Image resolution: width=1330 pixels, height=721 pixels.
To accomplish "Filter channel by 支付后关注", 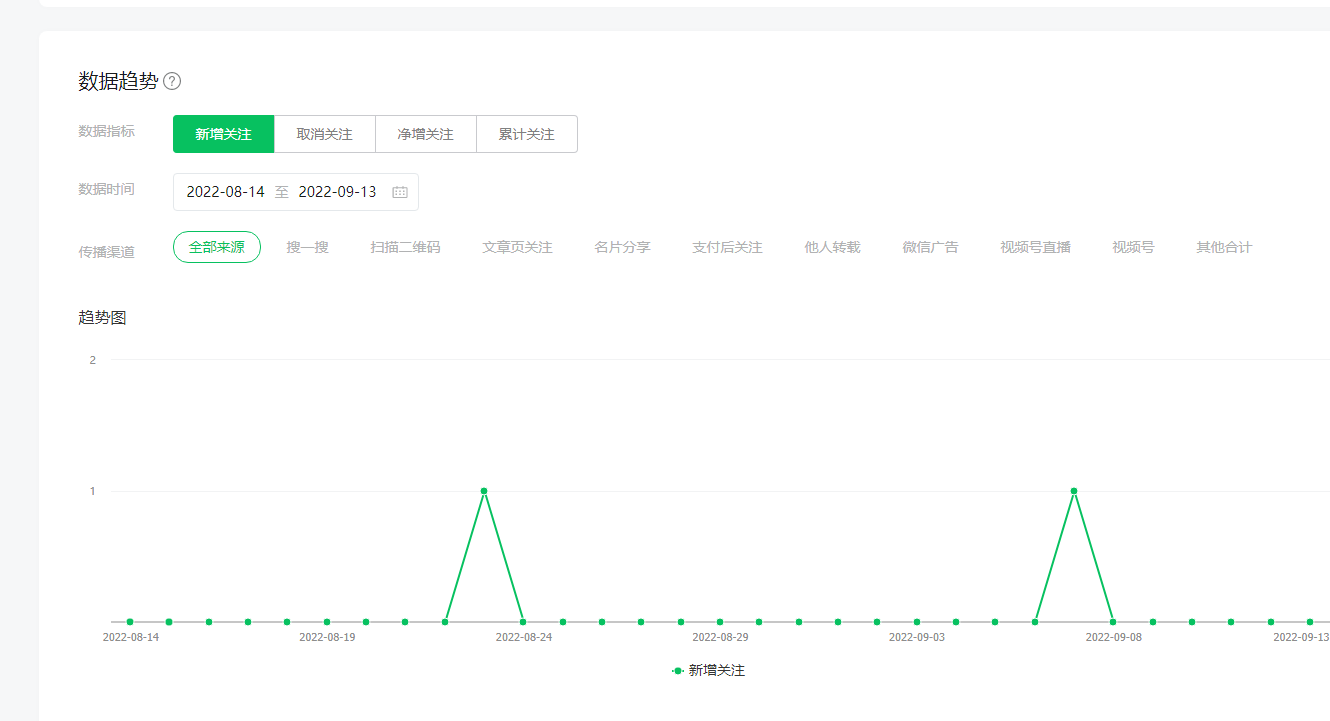I will pos(727,247).
